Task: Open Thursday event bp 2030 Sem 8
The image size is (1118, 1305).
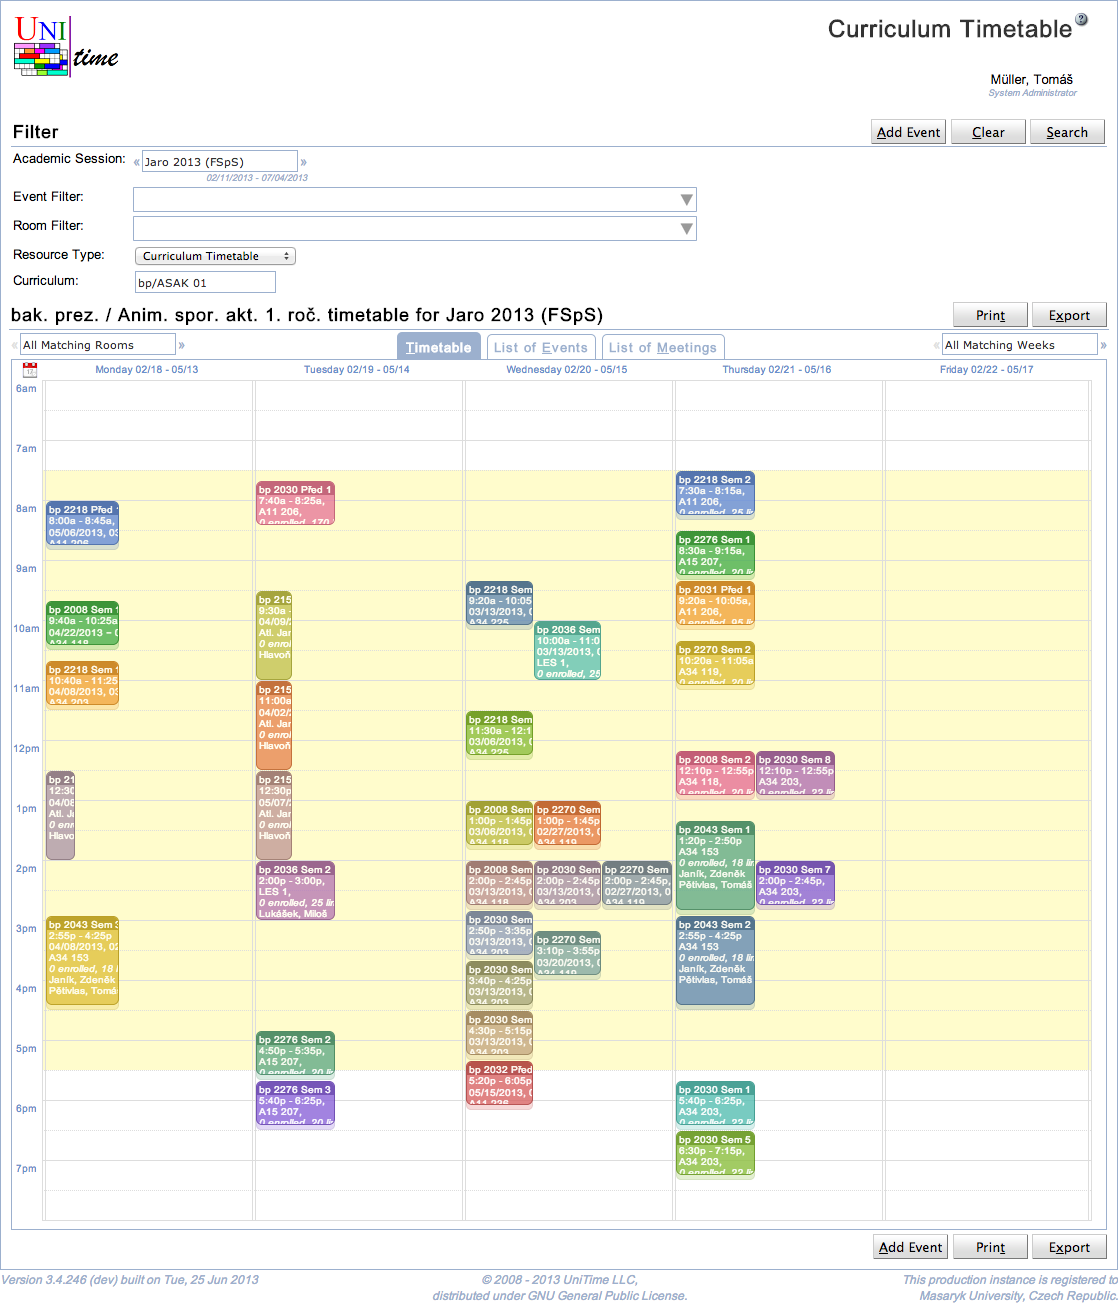Action: [x=795, y=774]
